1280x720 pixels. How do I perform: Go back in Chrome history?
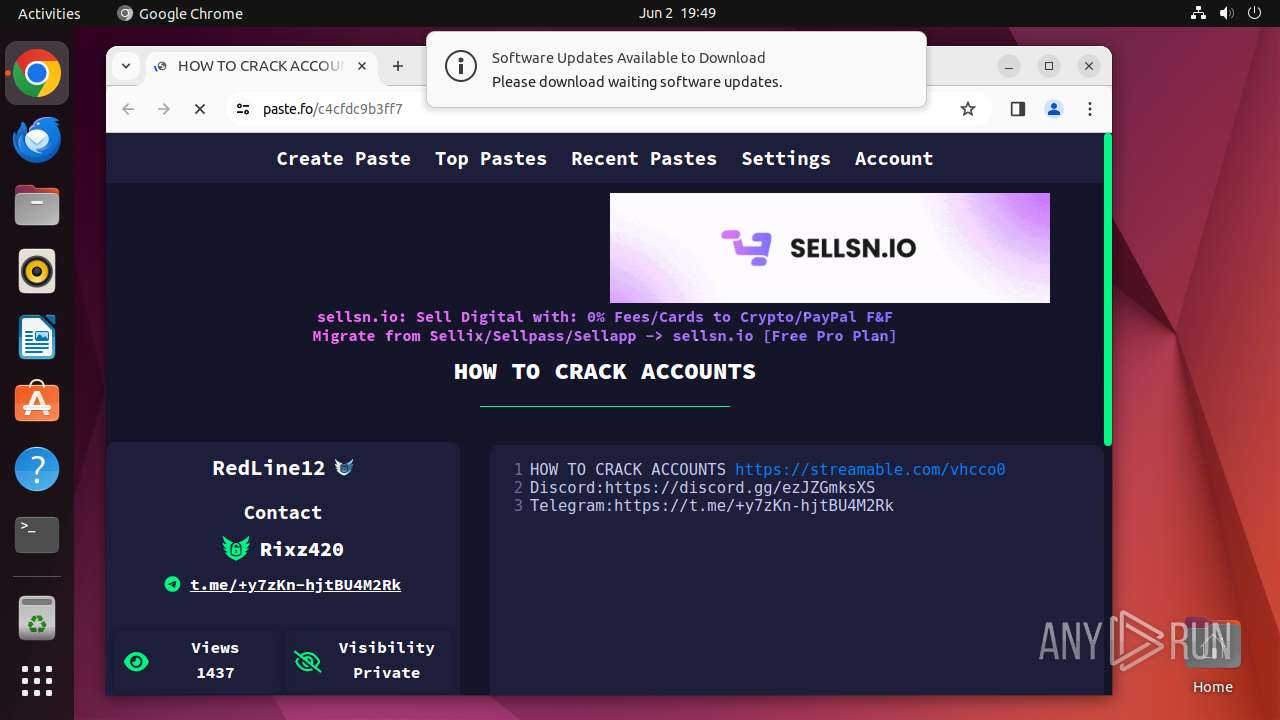tap(128, 109)
